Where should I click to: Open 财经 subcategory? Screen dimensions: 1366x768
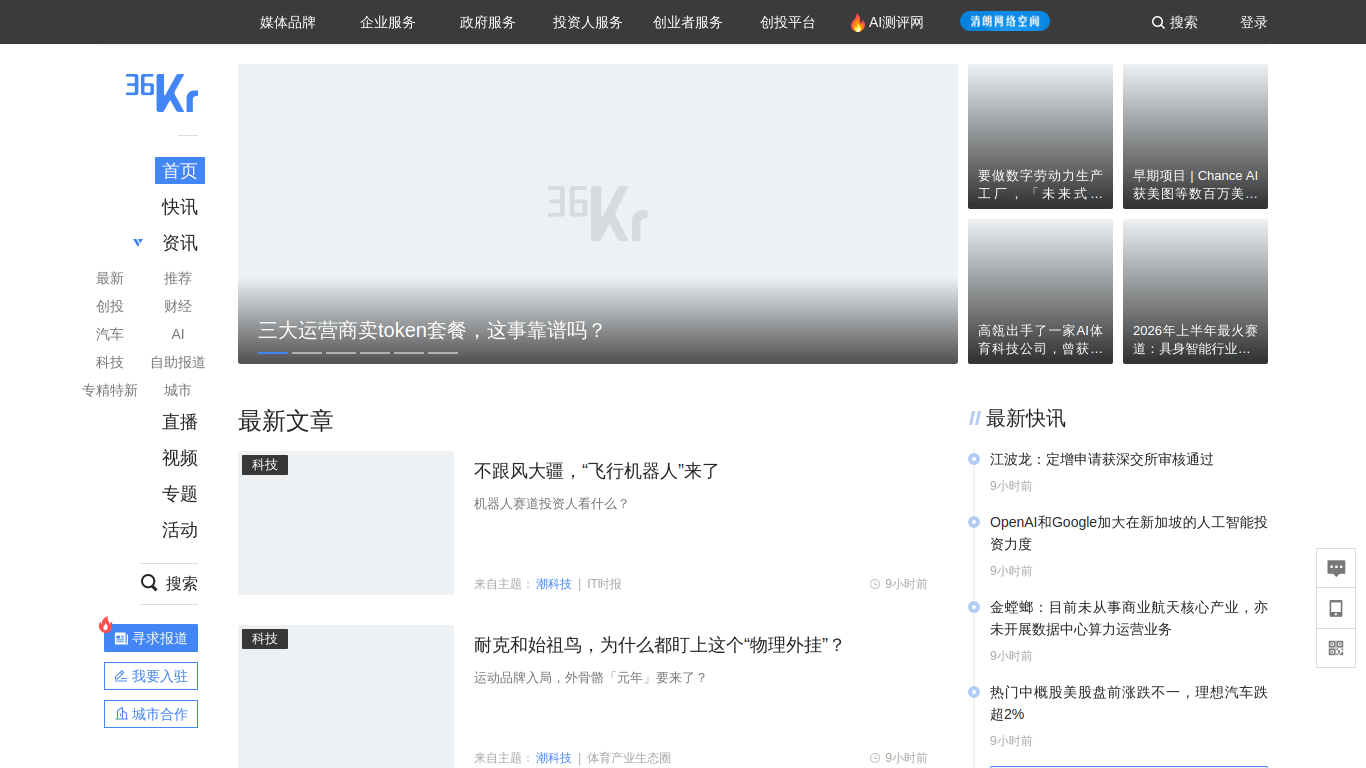point(178,306)
